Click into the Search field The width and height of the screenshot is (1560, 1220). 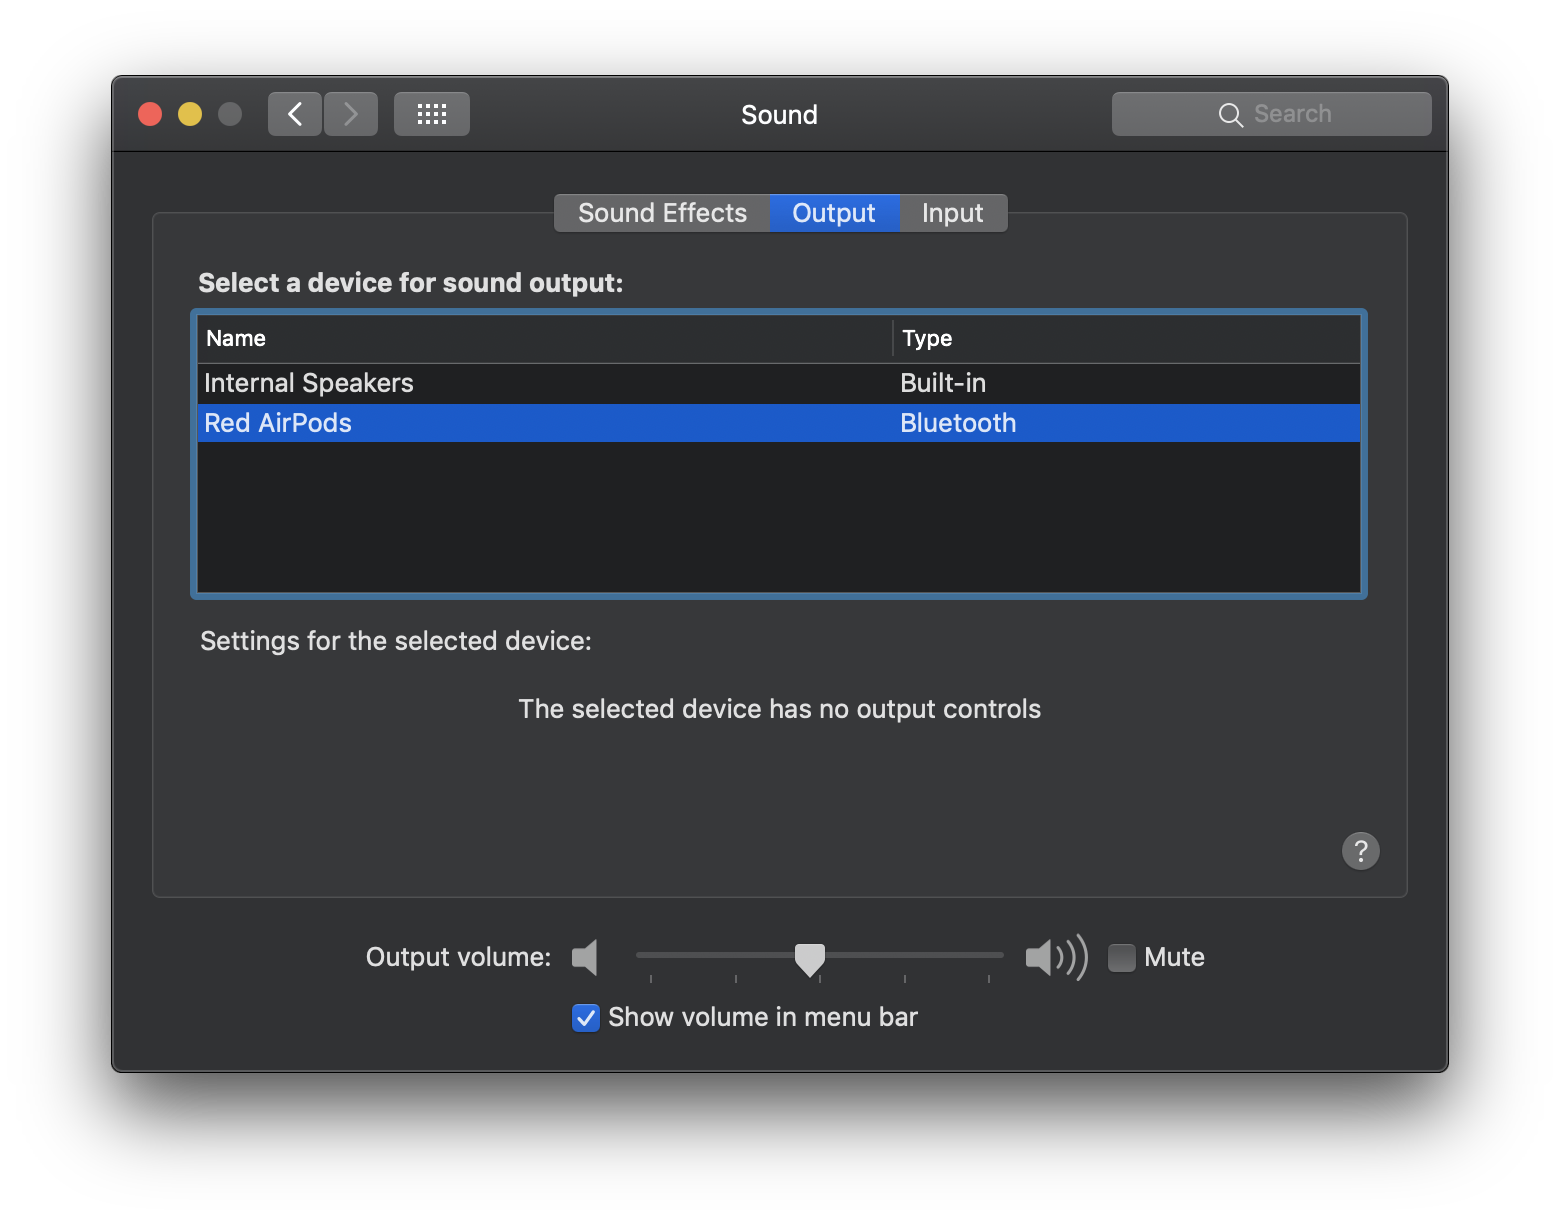(x=1272, y=114)
